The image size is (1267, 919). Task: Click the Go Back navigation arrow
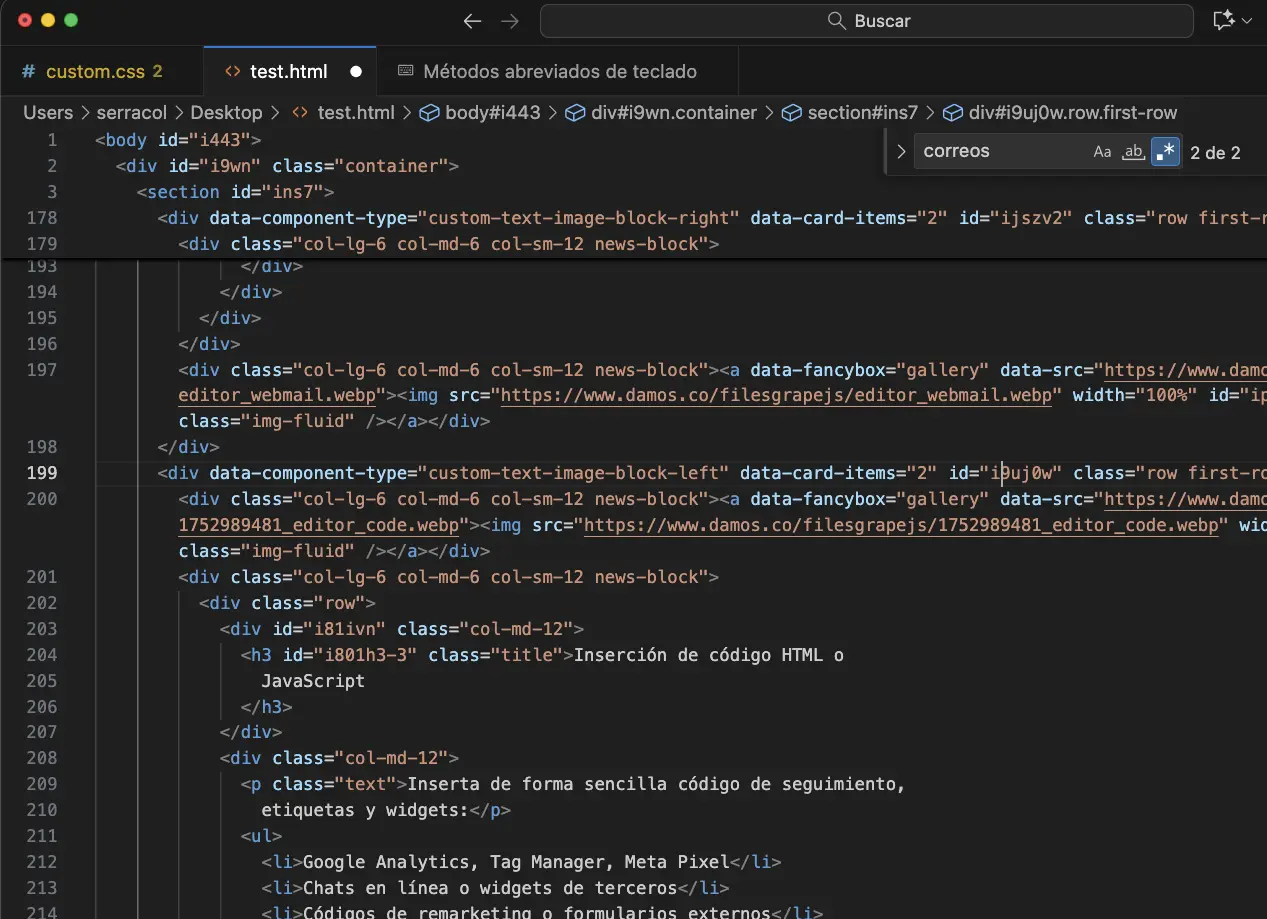pyautogui.click(x=473, y=21)
